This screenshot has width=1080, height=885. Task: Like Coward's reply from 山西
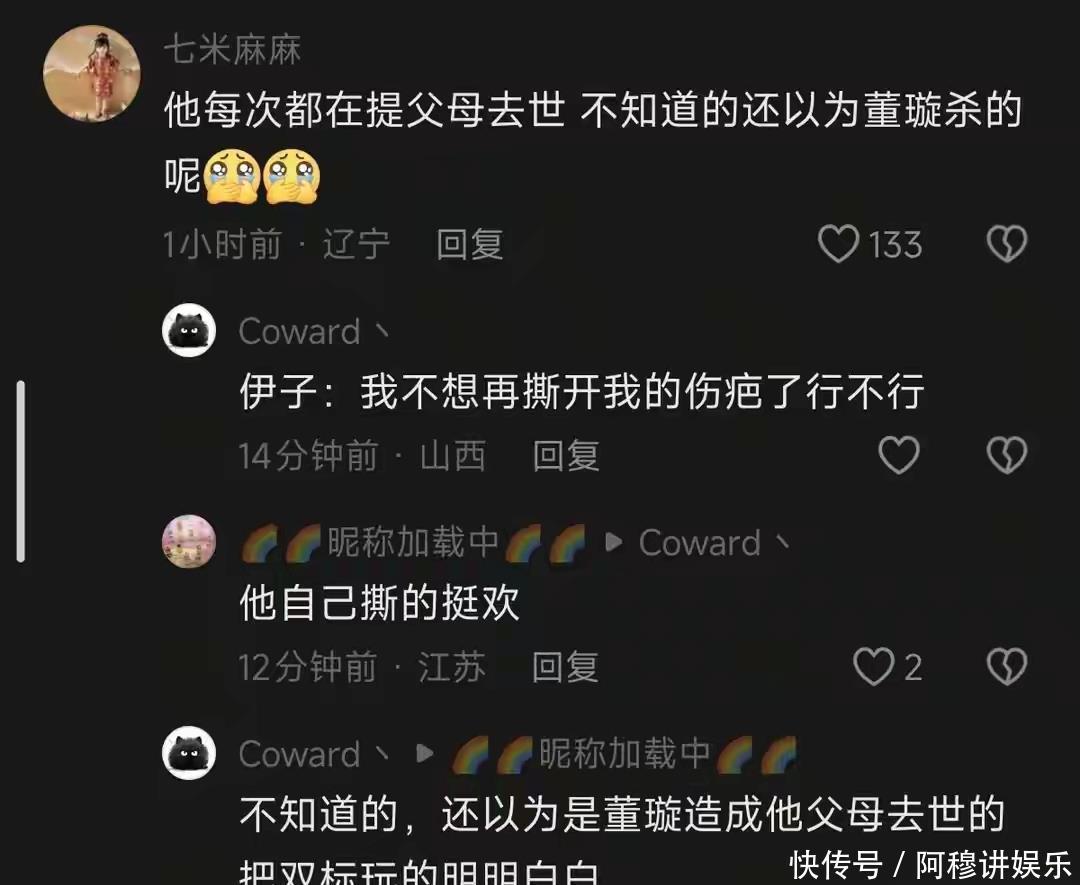[x=899, y=455]
